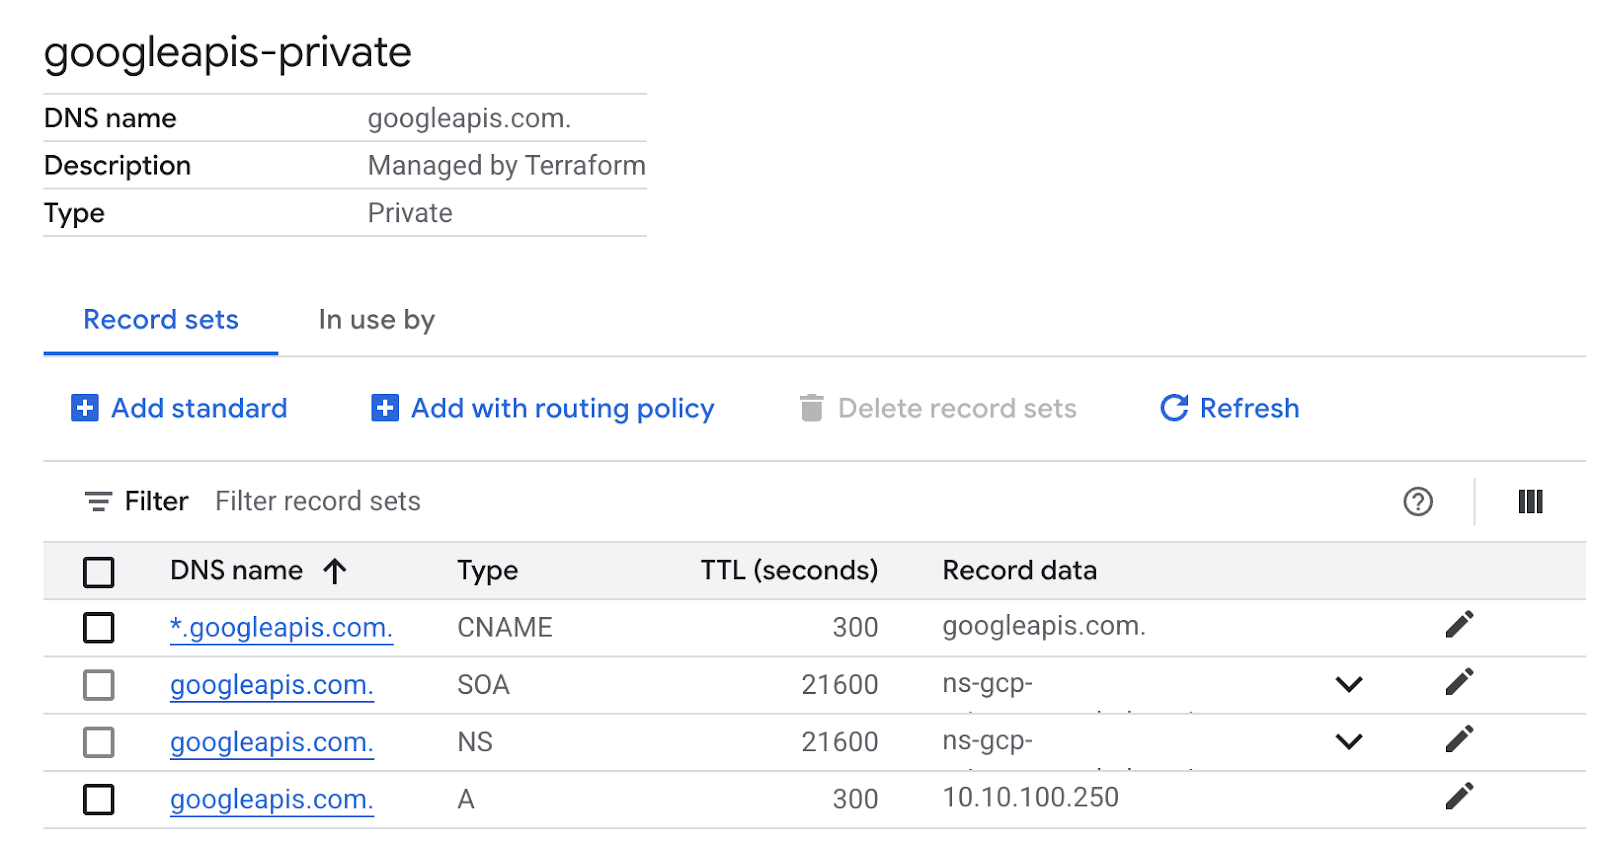This screenshot has height=845, width=1600.
Task: Open the *.googleapis.com. record link
Action: 281,628
